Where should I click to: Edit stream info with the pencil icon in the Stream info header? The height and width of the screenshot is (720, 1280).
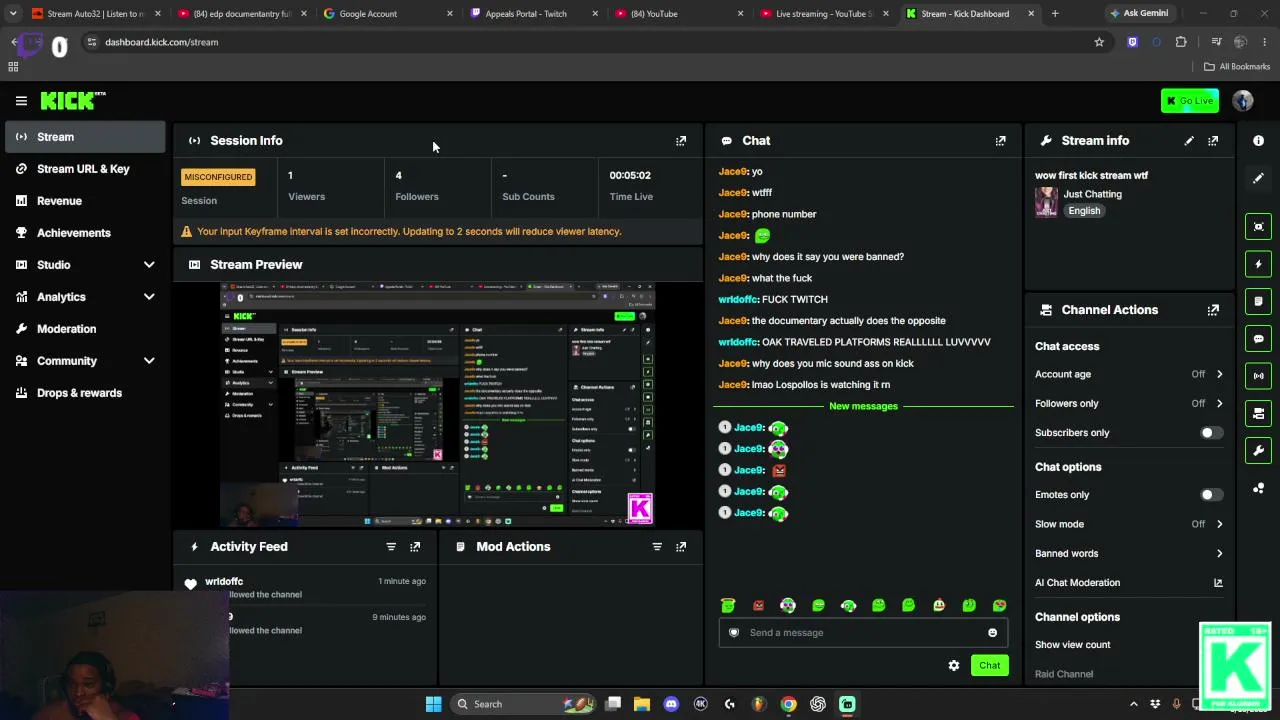(1189, 141)
